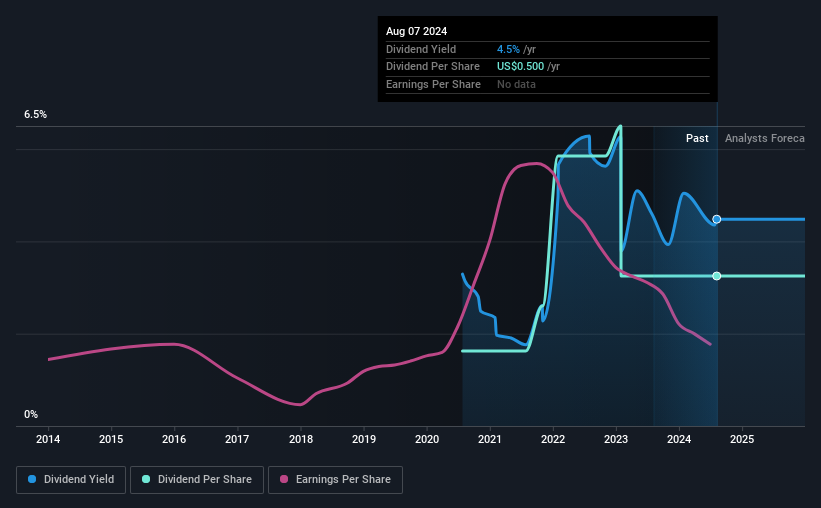Click the Aug 07 2024 tooltip date
This screenshot has height=508, width=821.
(417, 31)
